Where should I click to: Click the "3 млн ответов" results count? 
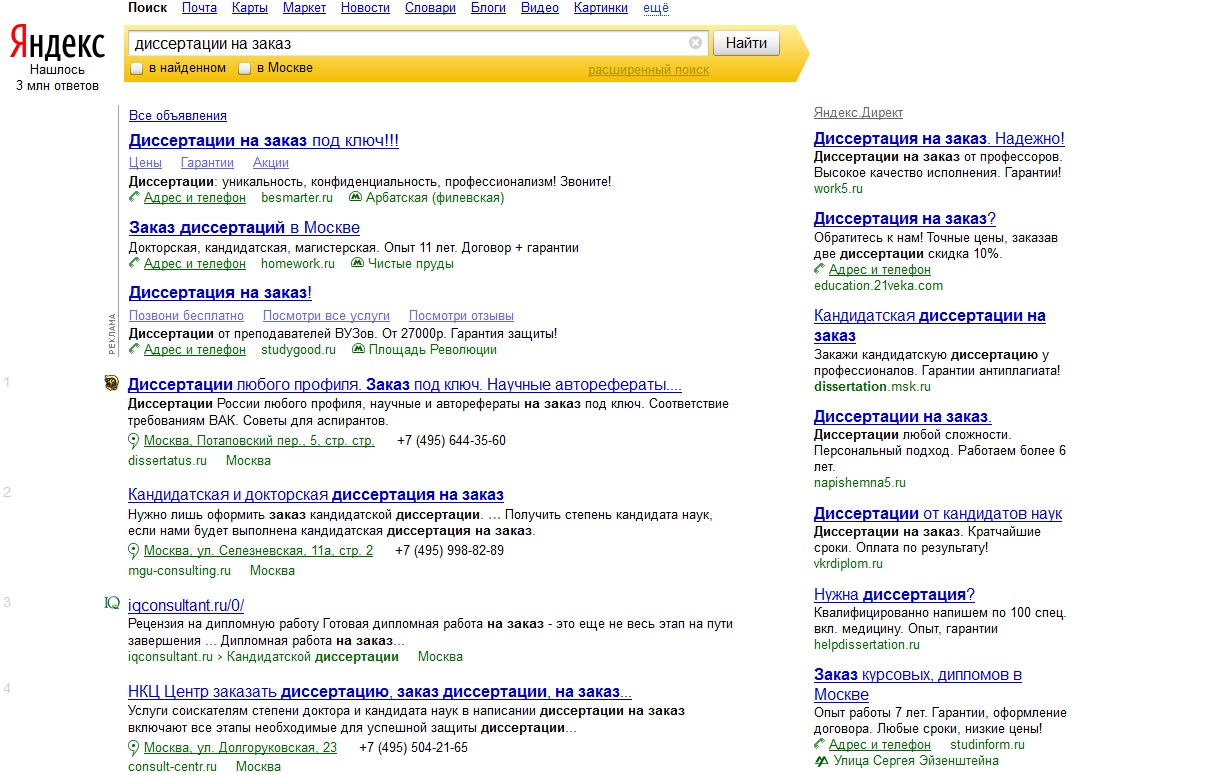pyautogui.click(x=57, y=86)
